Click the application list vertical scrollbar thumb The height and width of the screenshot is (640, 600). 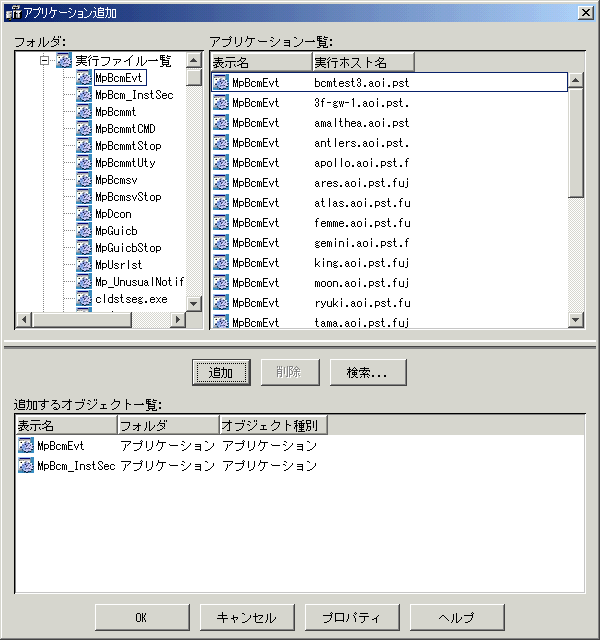[x=576, y=143]
